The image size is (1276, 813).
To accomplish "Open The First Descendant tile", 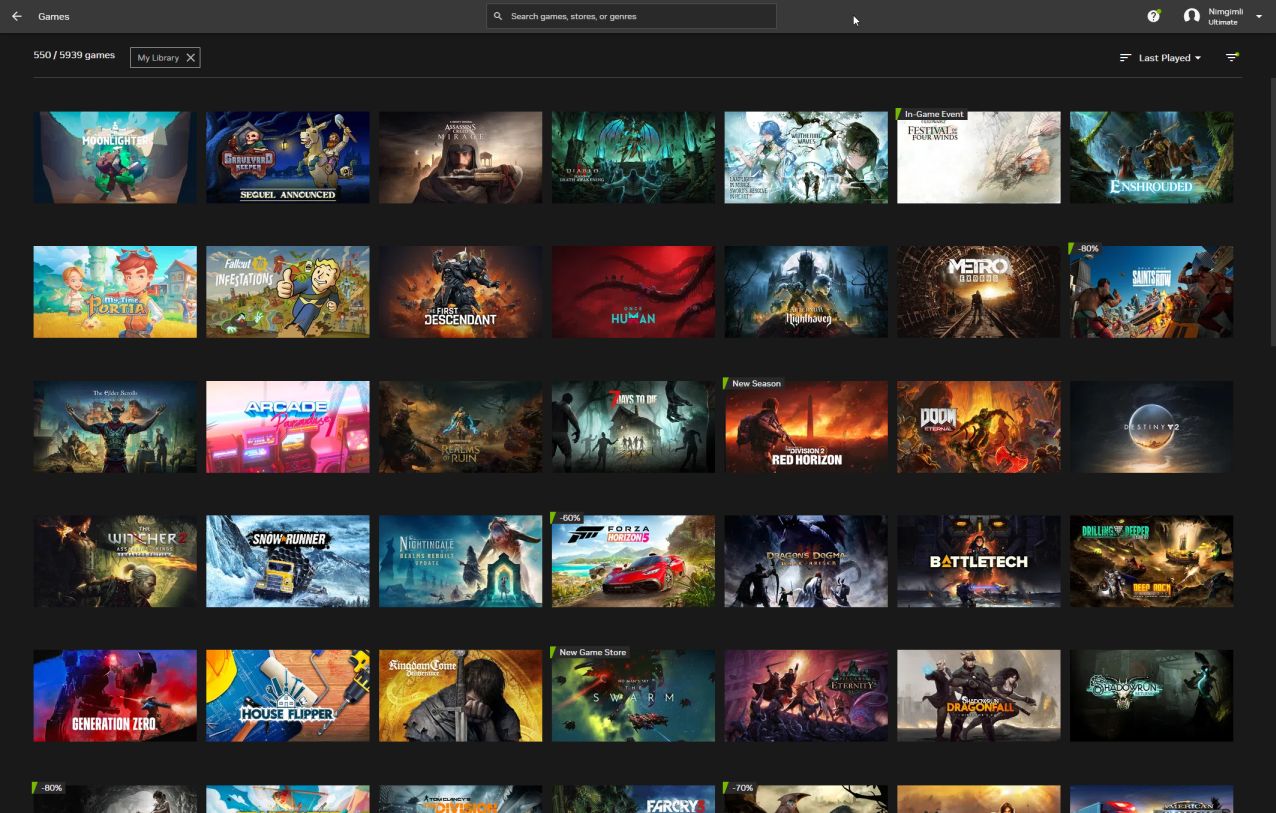I will 461,292.
